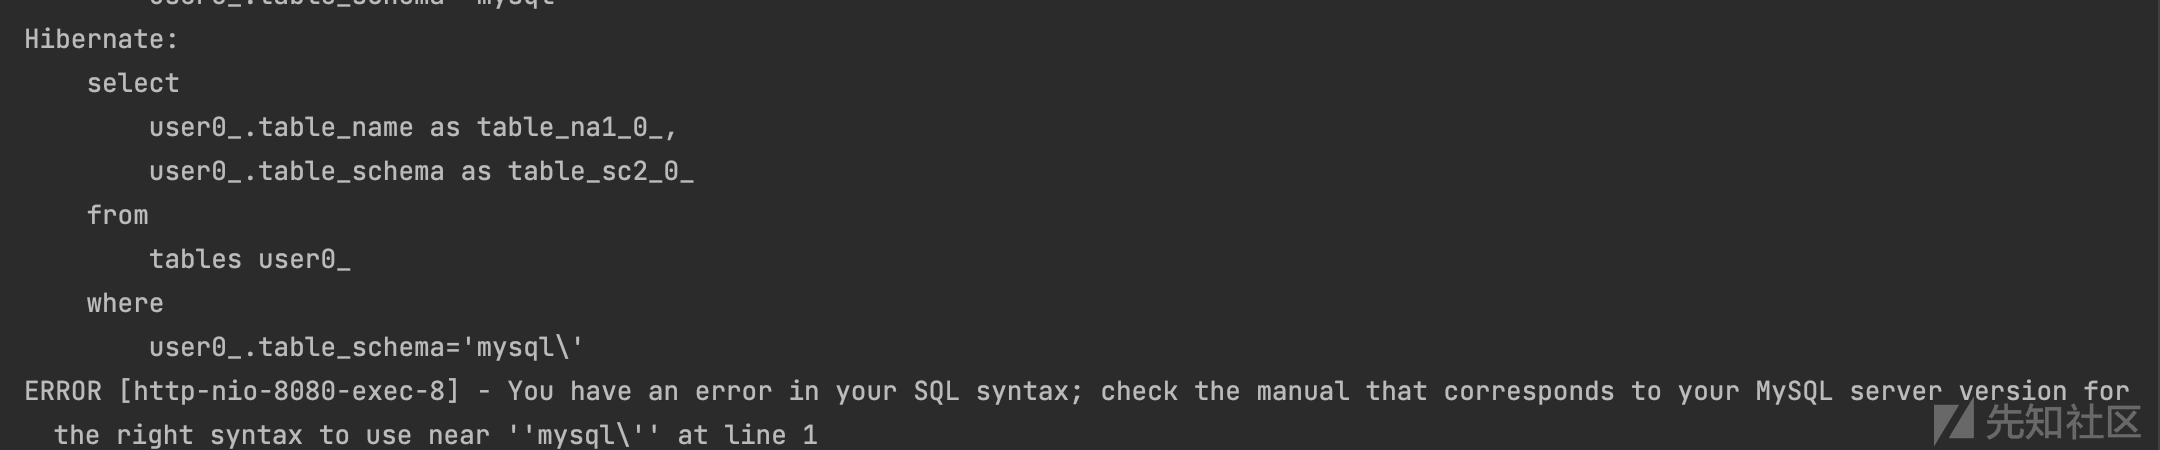The height and width of the screenshot is (450, 2160).
Task: Click 'the right syntax to use near' text
Action: [x=272, y=436]
